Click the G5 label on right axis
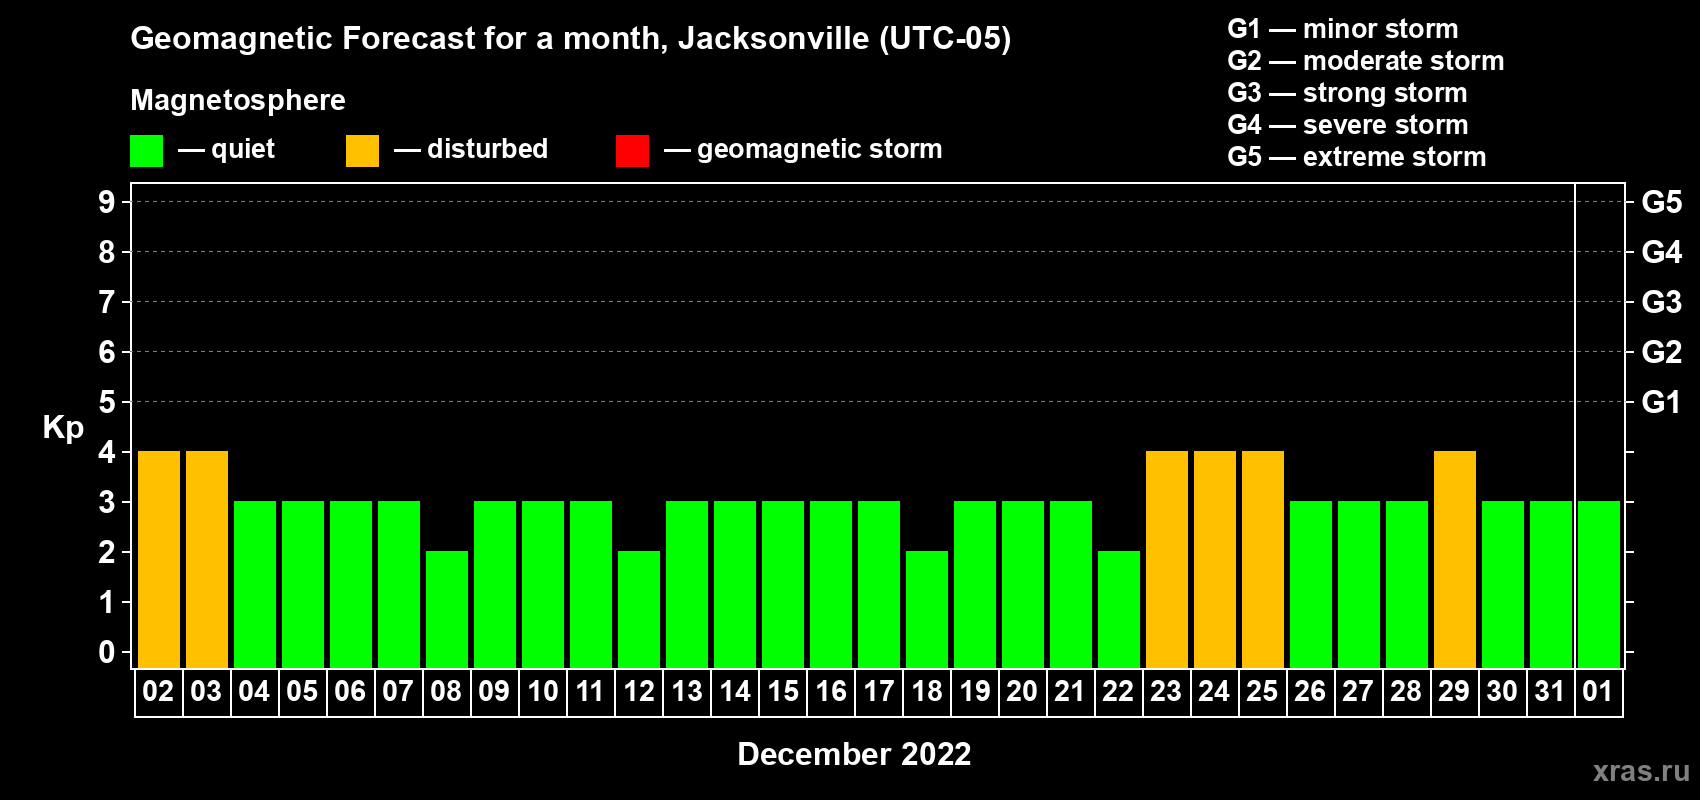Screen dimensions: 1700x800 tap(1662, 202)
